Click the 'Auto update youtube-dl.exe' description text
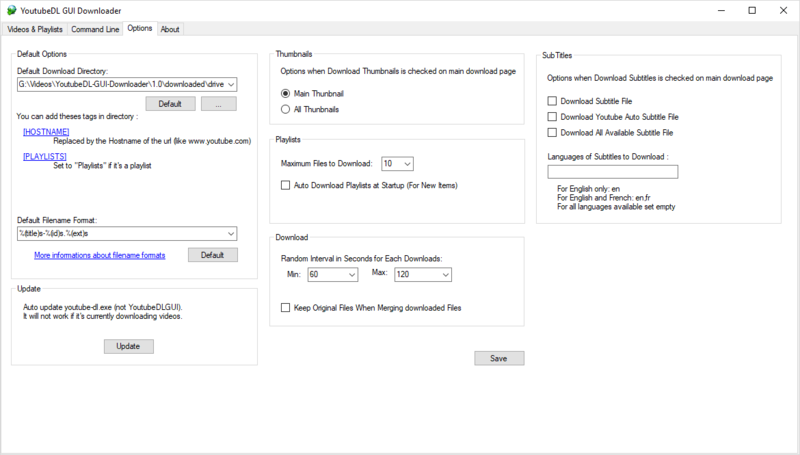800x455 pixels. (103, 307)
